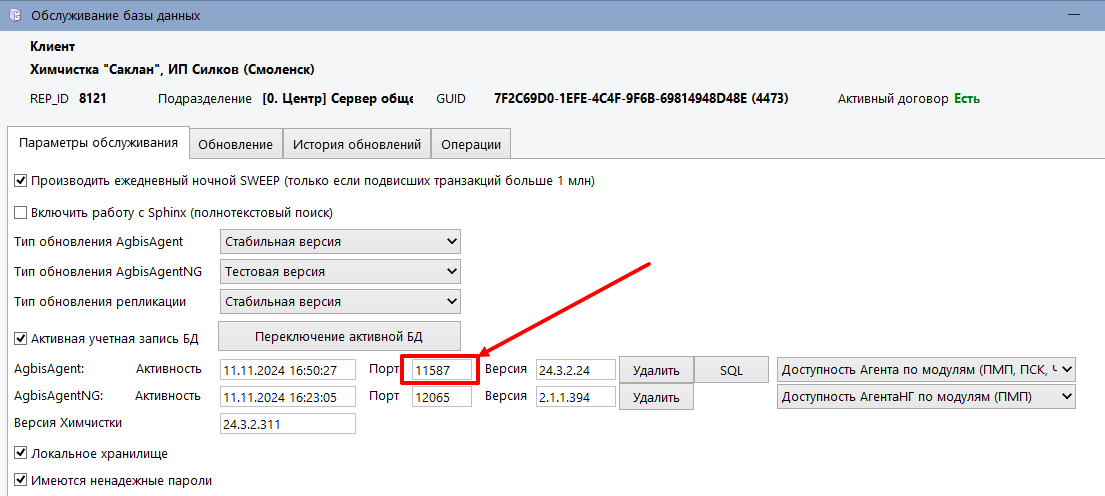Screen dimensions: 1105x496
Task: Click the subdivision '[0. Центр] Сервер' text
Action: coord(338,99)
